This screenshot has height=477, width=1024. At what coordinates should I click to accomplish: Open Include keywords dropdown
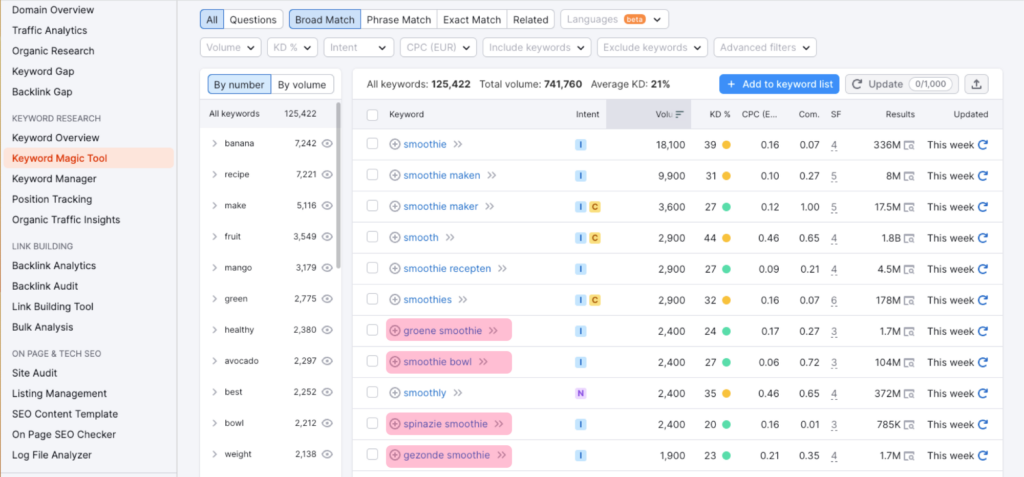pyautogui.click(x=537, y=48)
